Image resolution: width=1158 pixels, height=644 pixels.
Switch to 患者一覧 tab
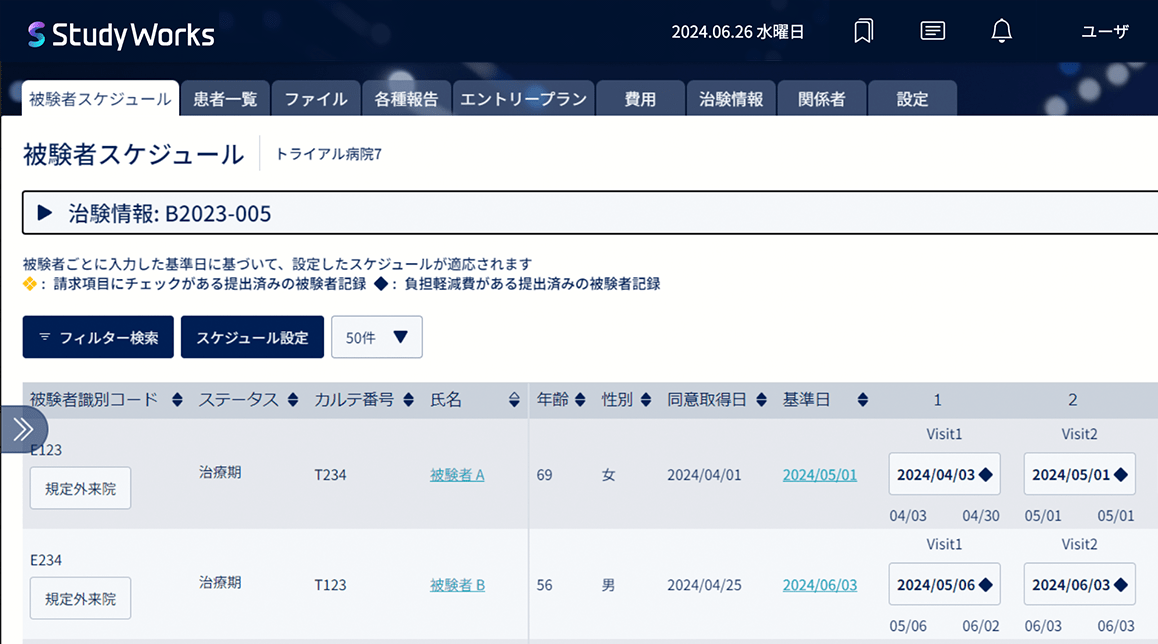(225, 99)
